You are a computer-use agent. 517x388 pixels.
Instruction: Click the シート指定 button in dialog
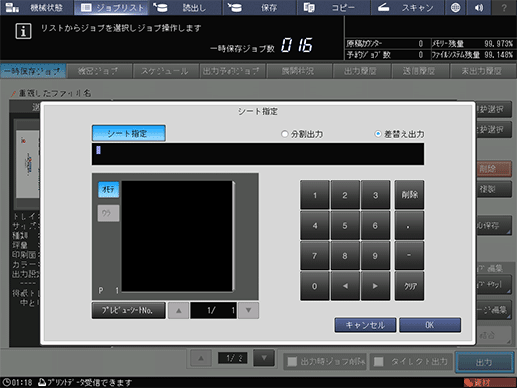tap(128, 133)
